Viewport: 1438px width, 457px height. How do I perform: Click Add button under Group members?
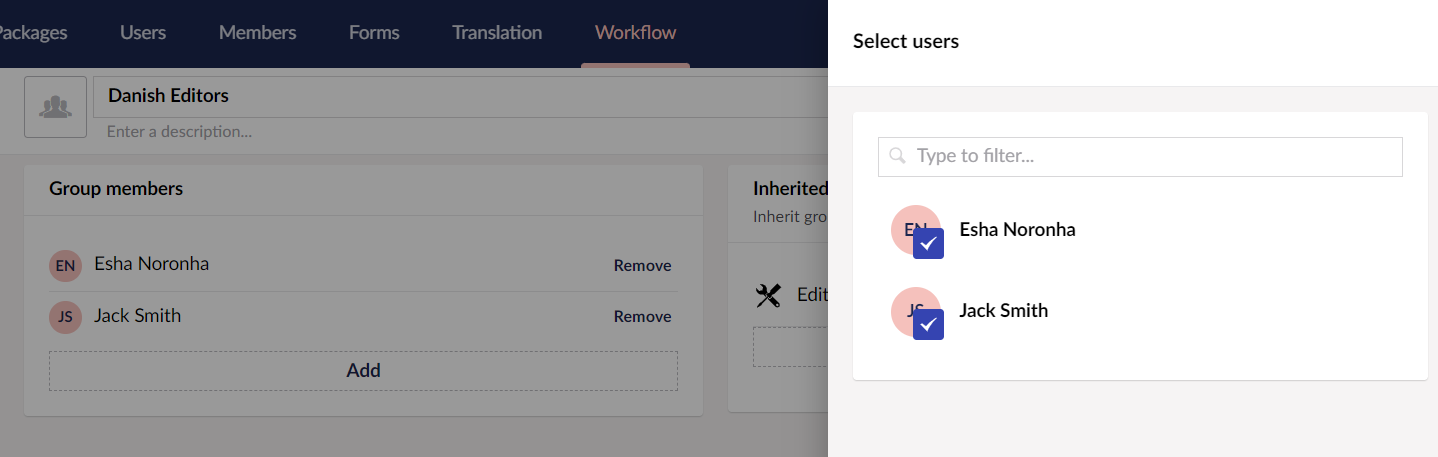[363, 371]
